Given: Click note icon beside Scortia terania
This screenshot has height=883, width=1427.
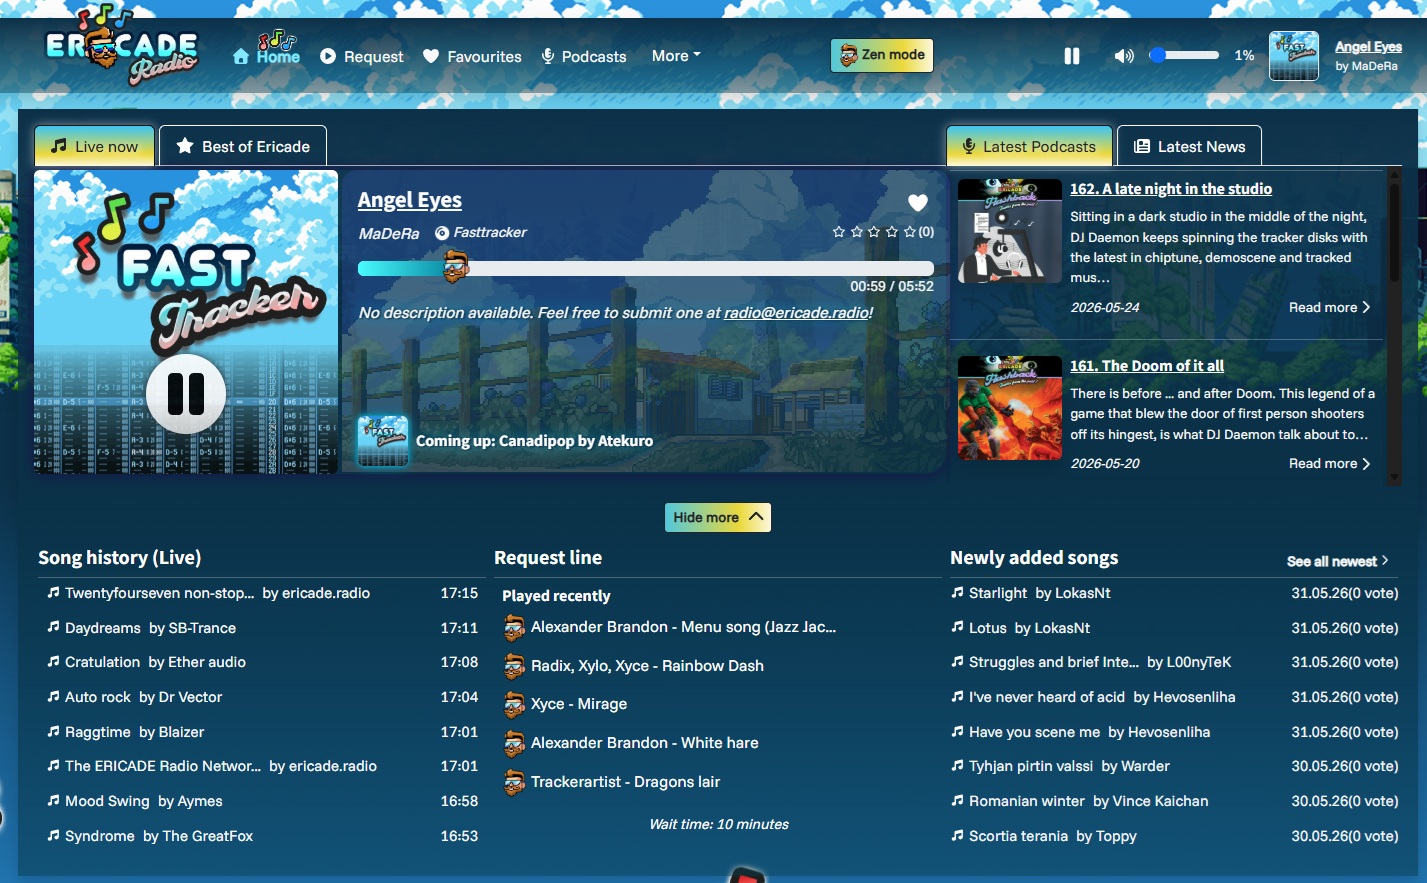Looking at the screenshot, I should (x=957, y=835).
